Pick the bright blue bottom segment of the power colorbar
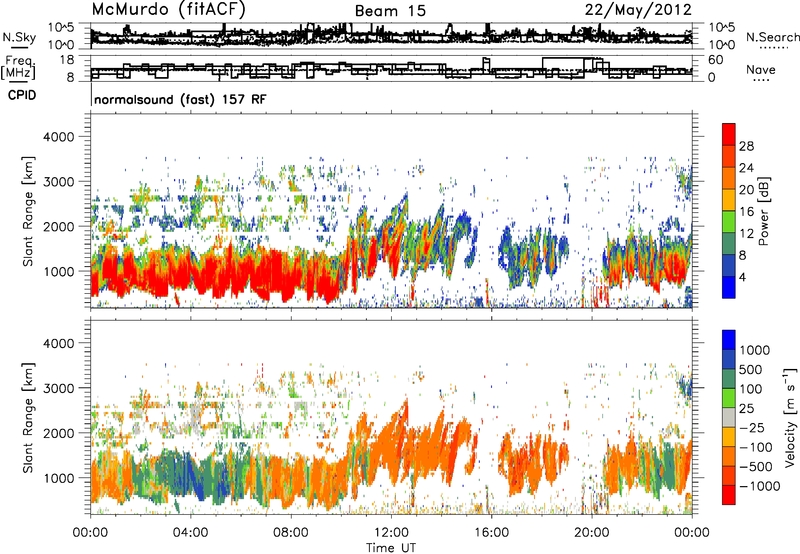Screen dimensions: 800x554 (x=729, y=287)
